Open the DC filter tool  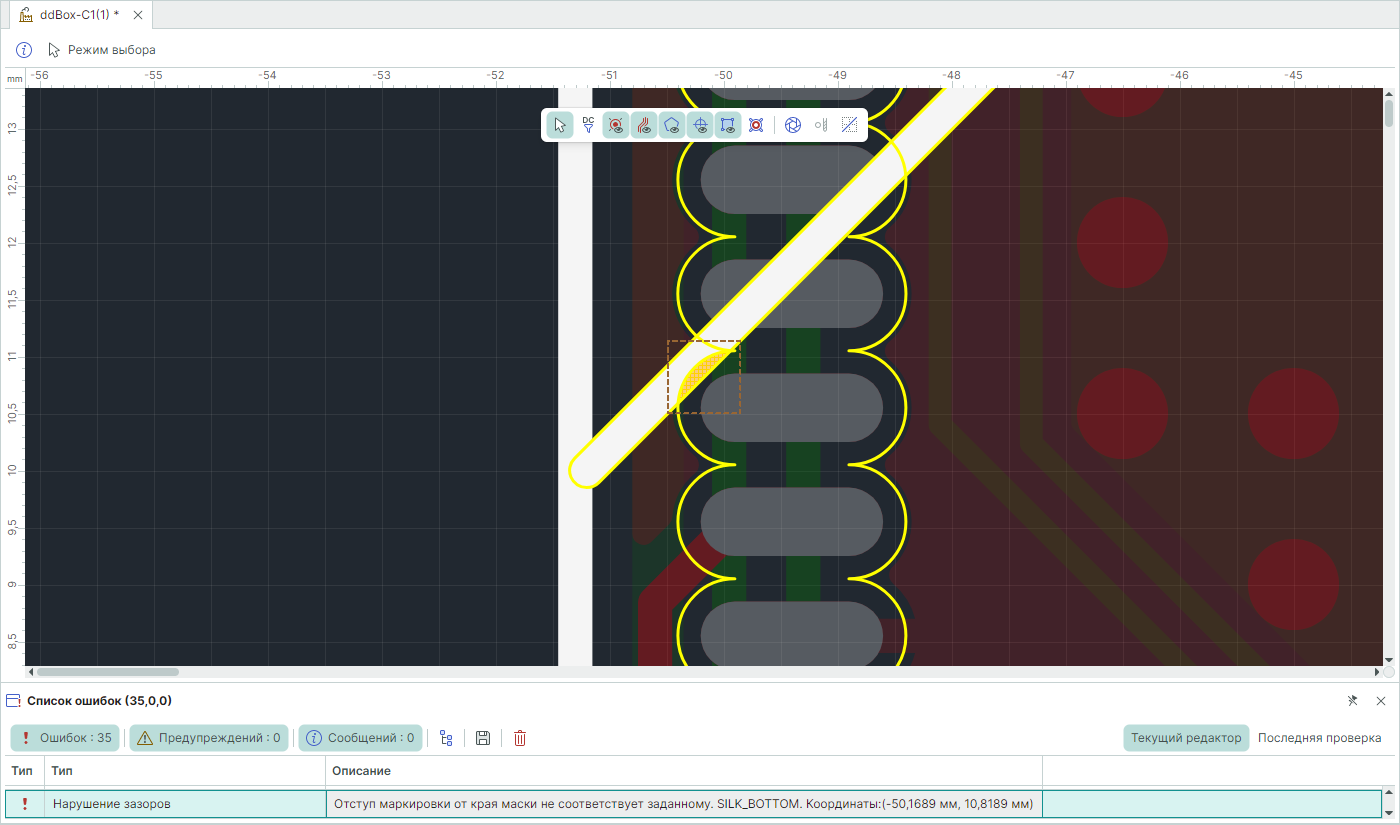588,125
